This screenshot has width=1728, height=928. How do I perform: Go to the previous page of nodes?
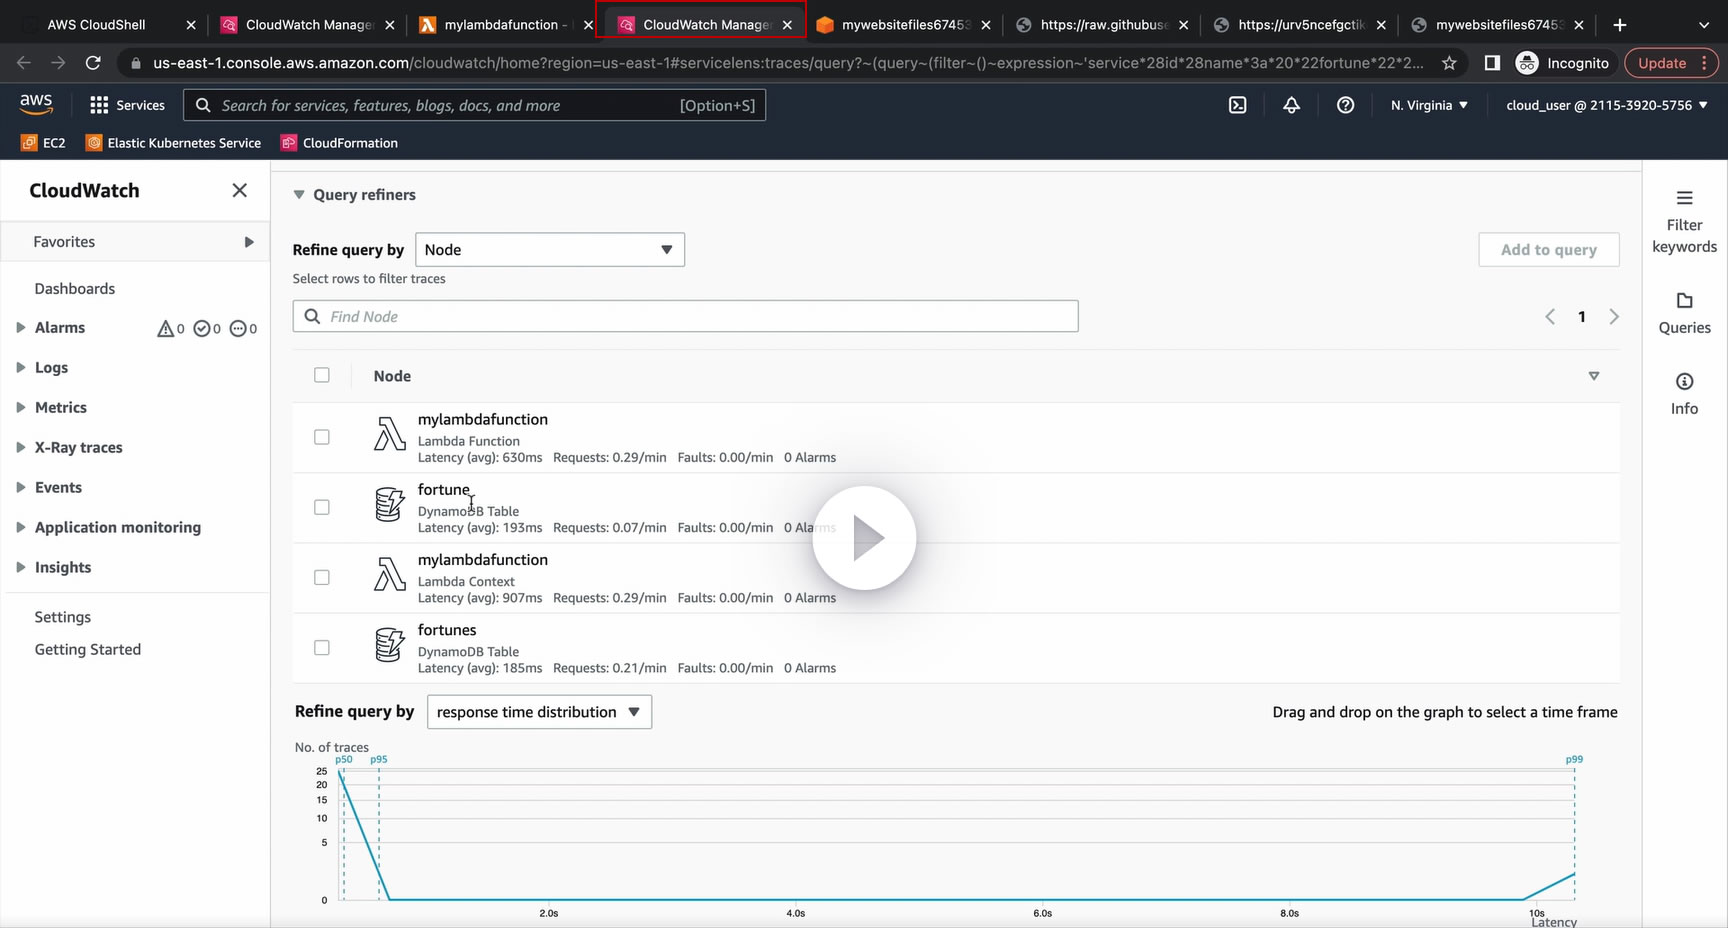click(x=1550, y=317)
